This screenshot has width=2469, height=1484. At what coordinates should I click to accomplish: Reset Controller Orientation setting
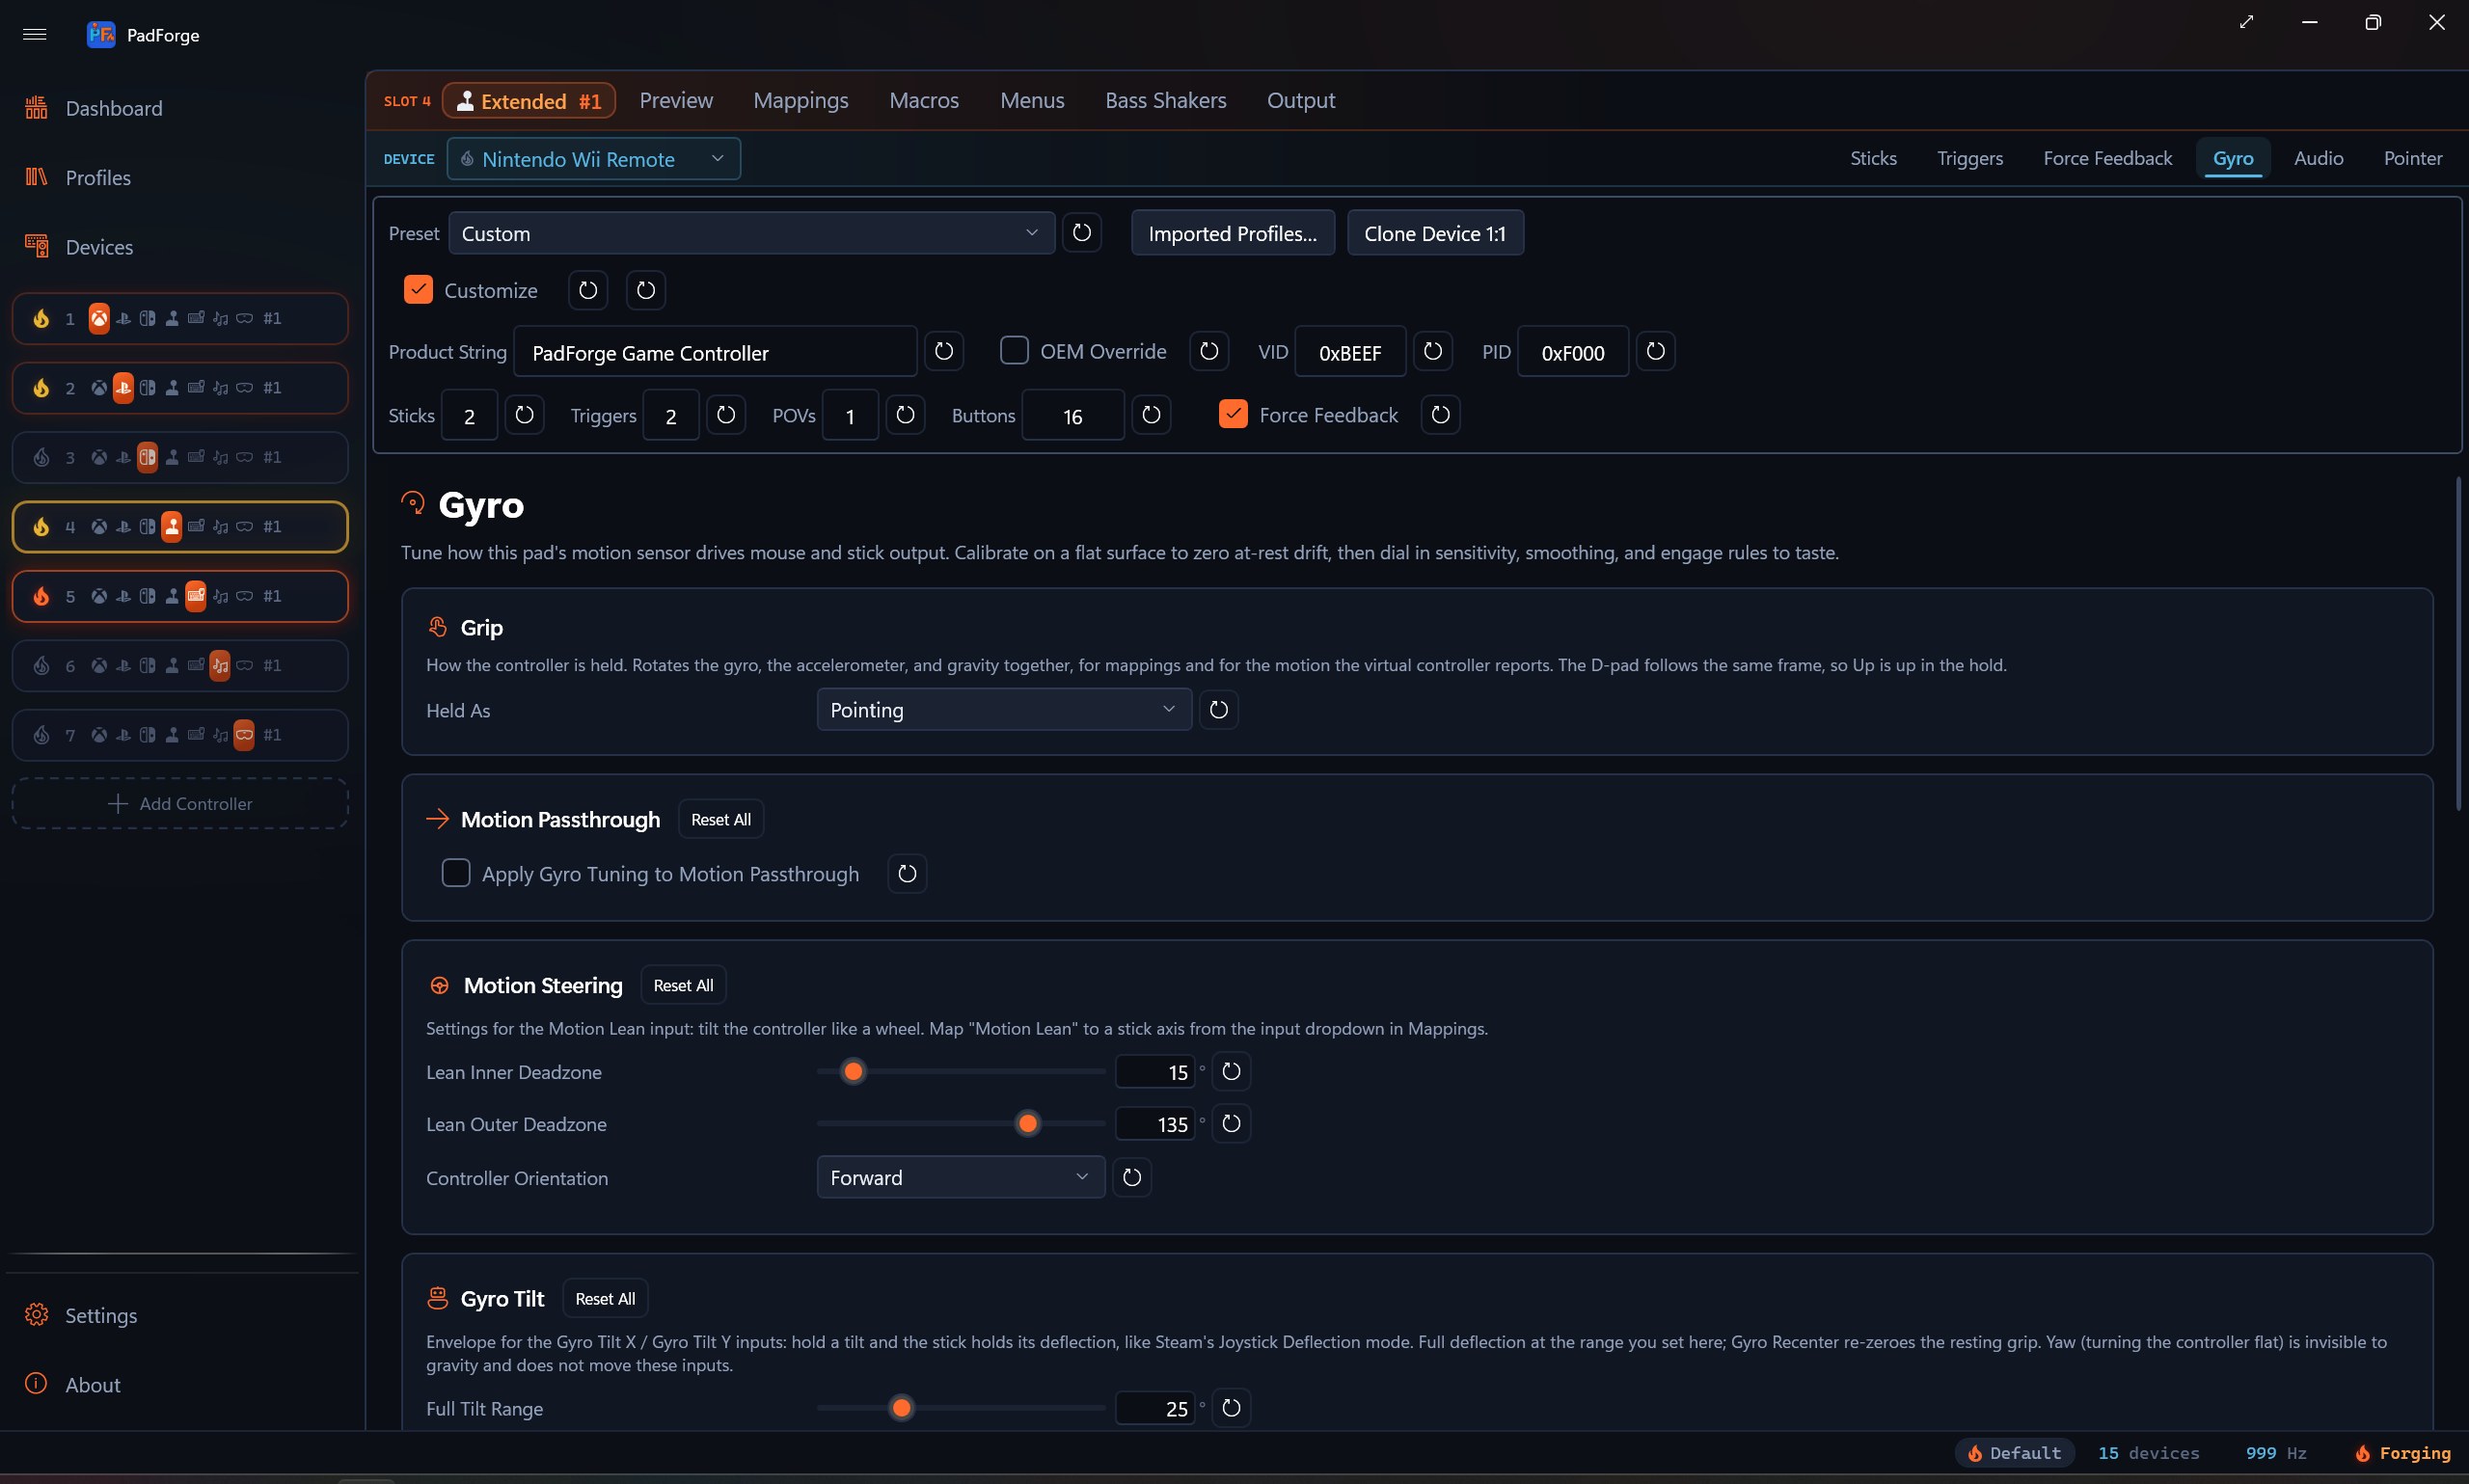1131,1177
